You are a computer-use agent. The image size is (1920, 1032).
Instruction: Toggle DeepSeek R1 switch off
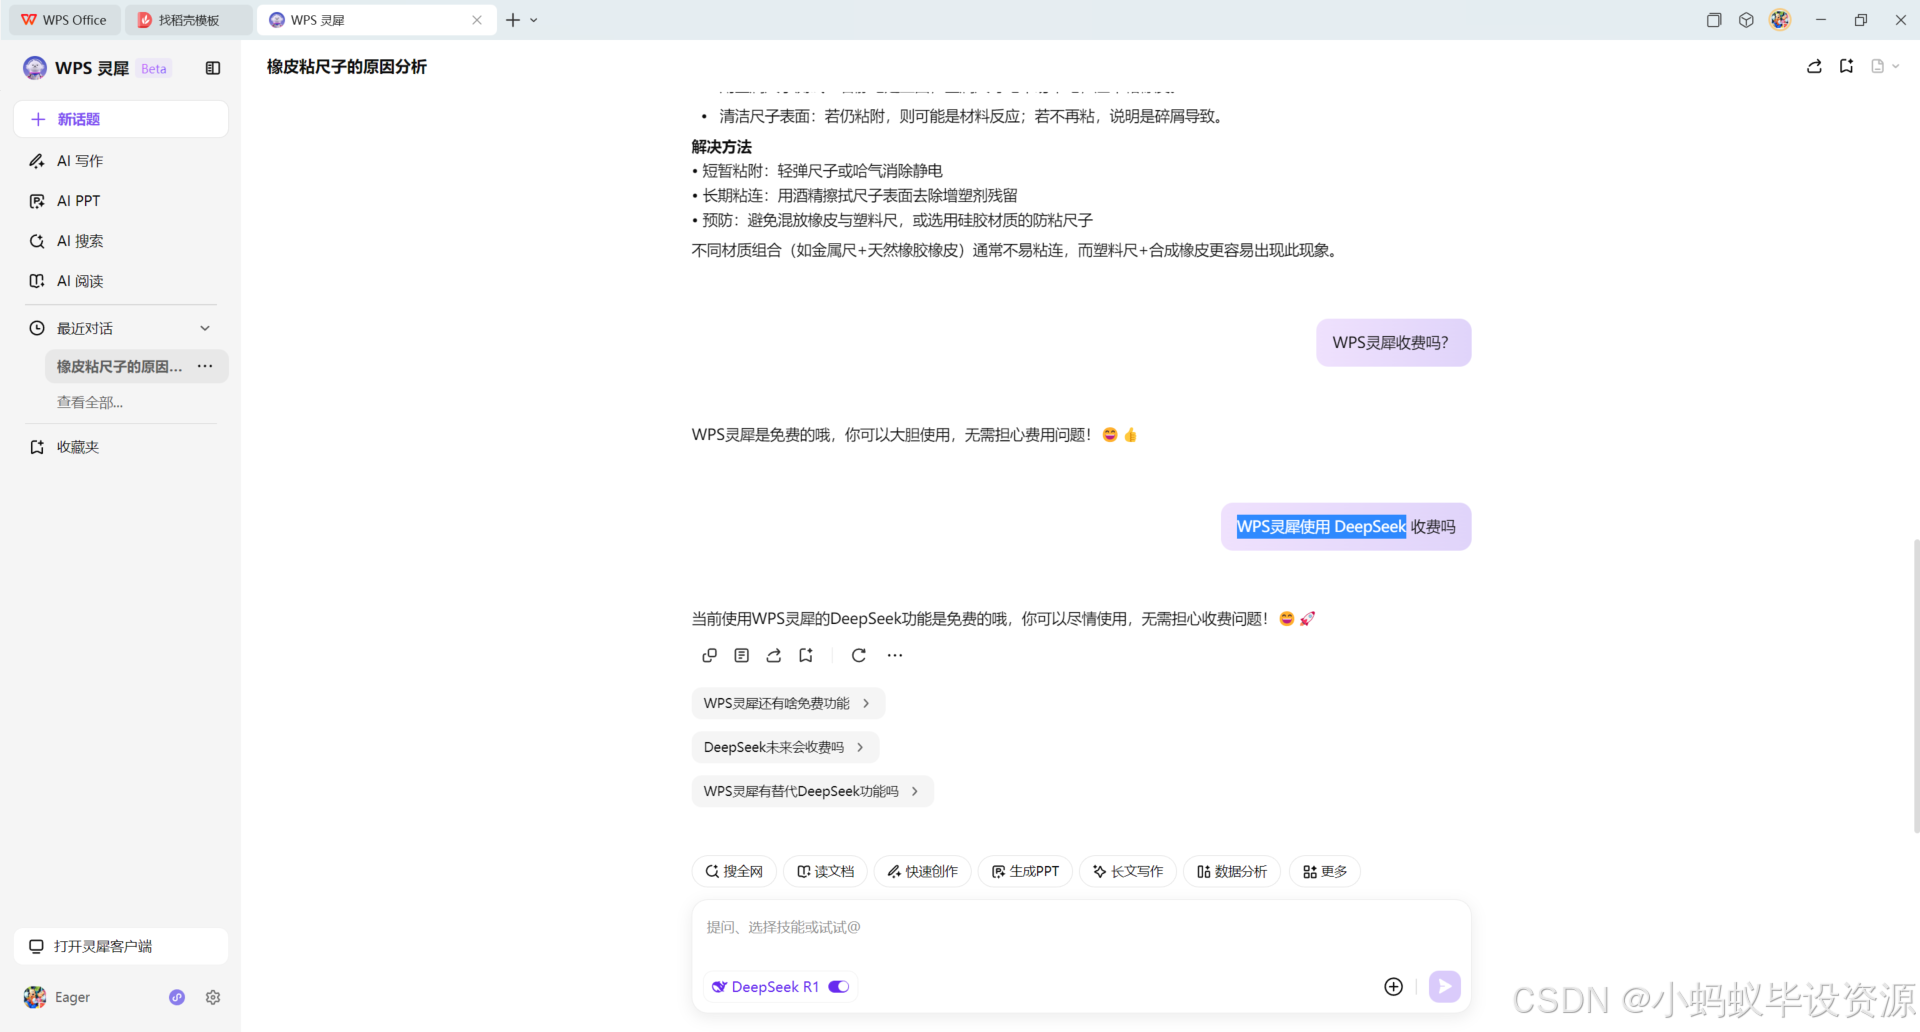839,987
